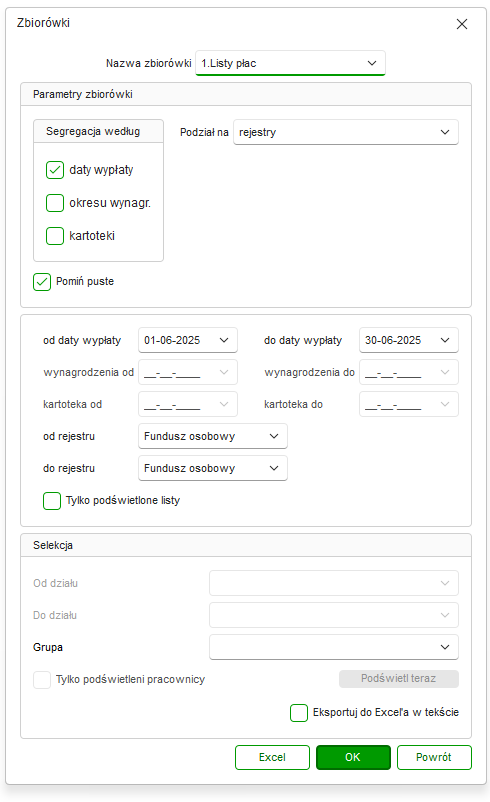Image resolution: width=490 pixels, height=802 pixels.
Task: Click the kartoteka od date field
Action: [188, 404]
